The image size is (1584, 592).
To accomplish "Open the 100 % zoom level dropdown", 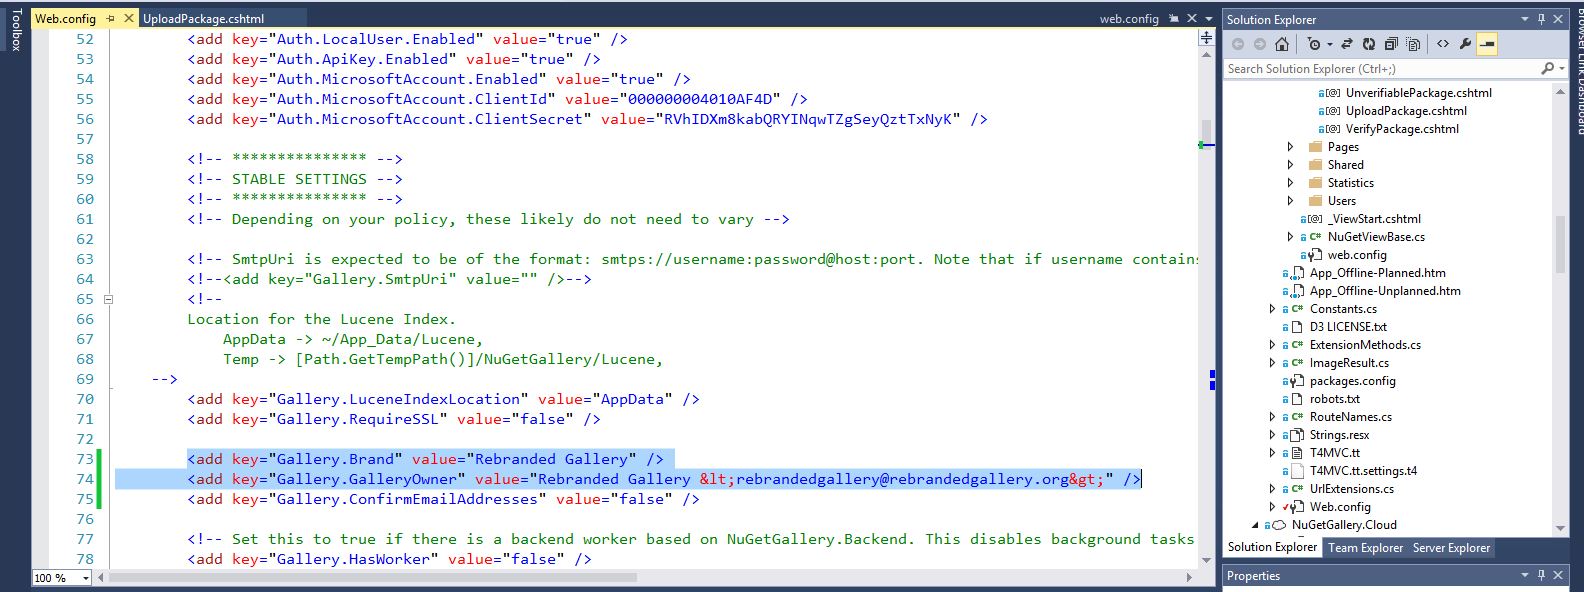I will point(86,578).
